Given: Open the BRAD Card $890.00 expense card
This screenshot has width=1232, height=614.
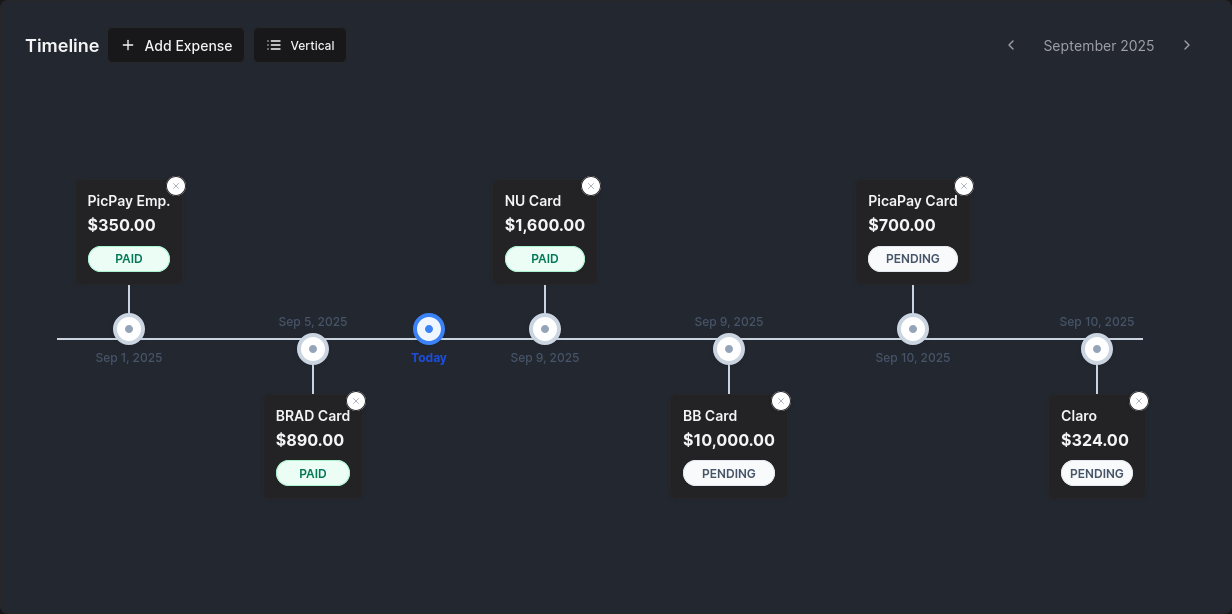Looking at the screenshot, I should coord(313,440).
